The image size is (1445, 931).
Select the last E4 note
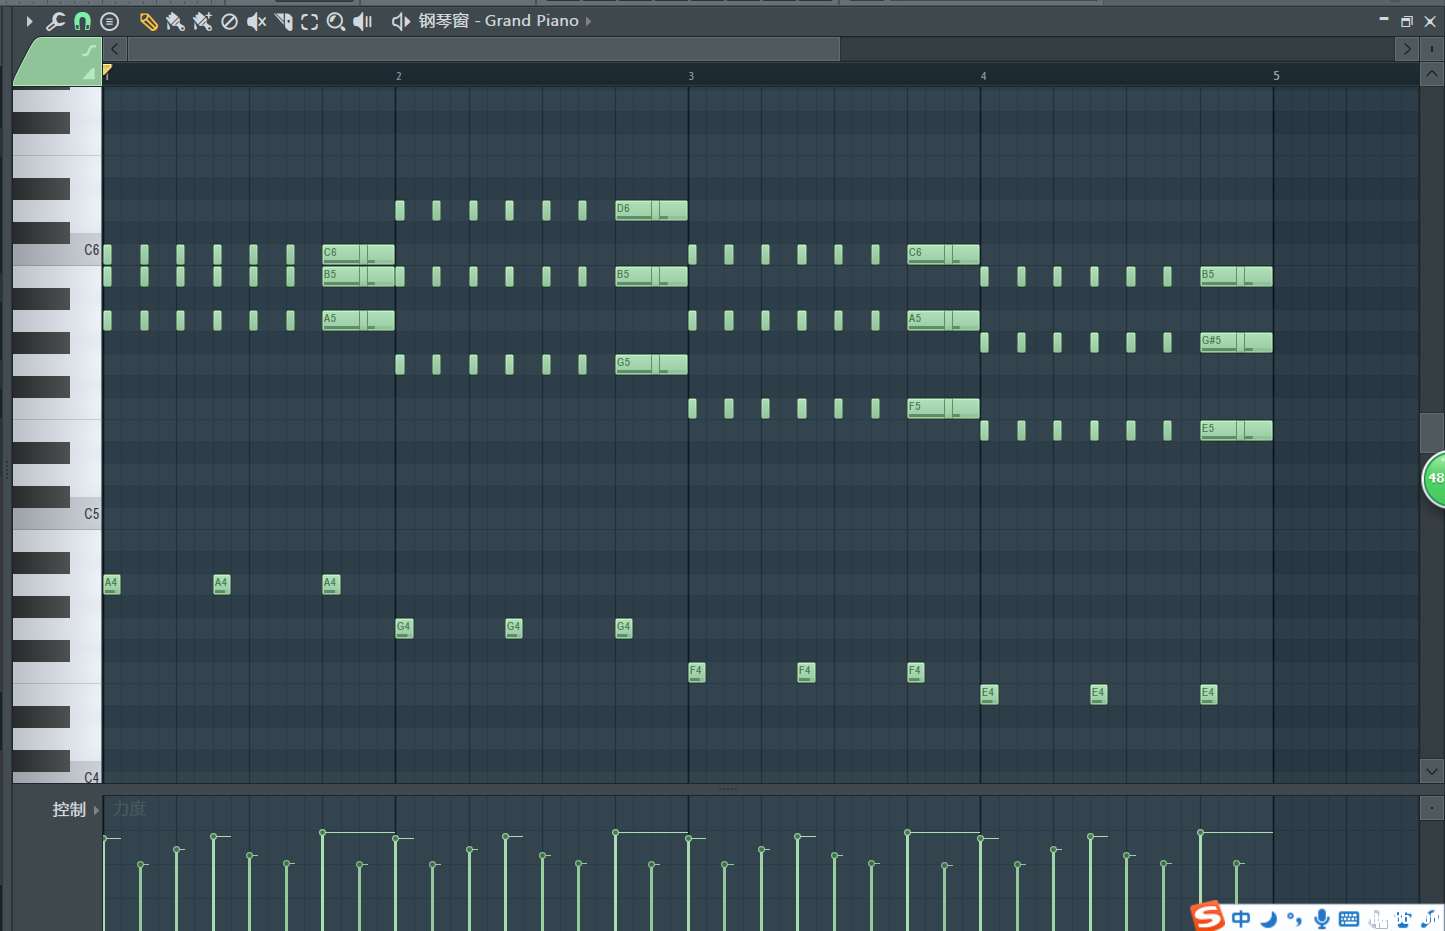(x=1208, y=694)
